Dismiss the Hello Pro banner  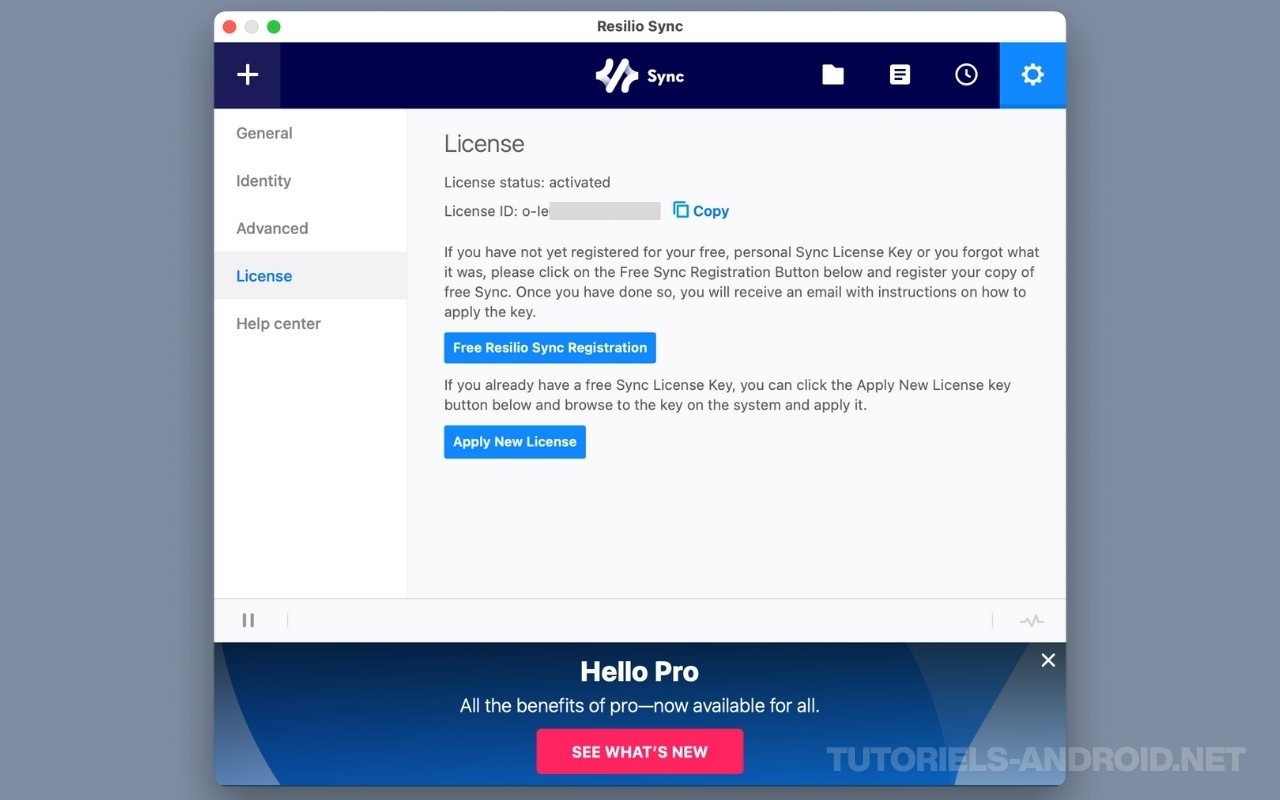(1048, 660)
